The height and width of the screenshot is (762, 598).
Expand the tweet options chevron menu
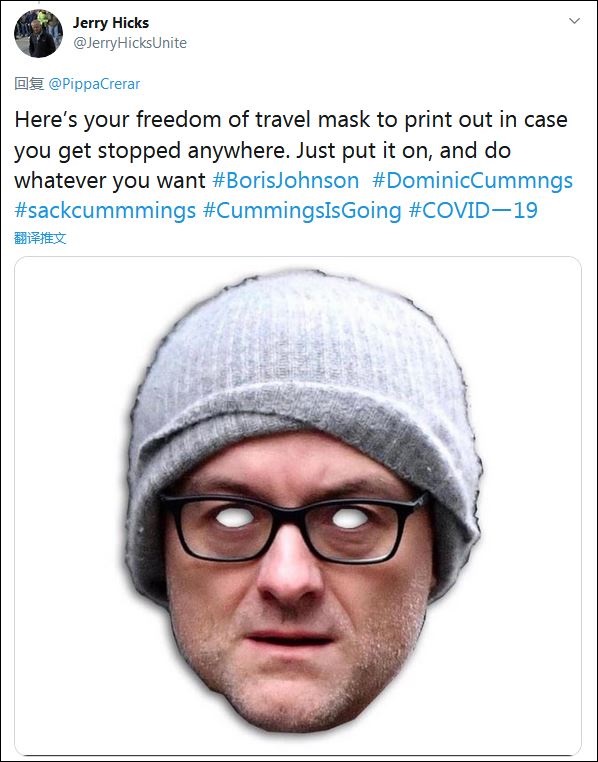[x=574, y=21]
